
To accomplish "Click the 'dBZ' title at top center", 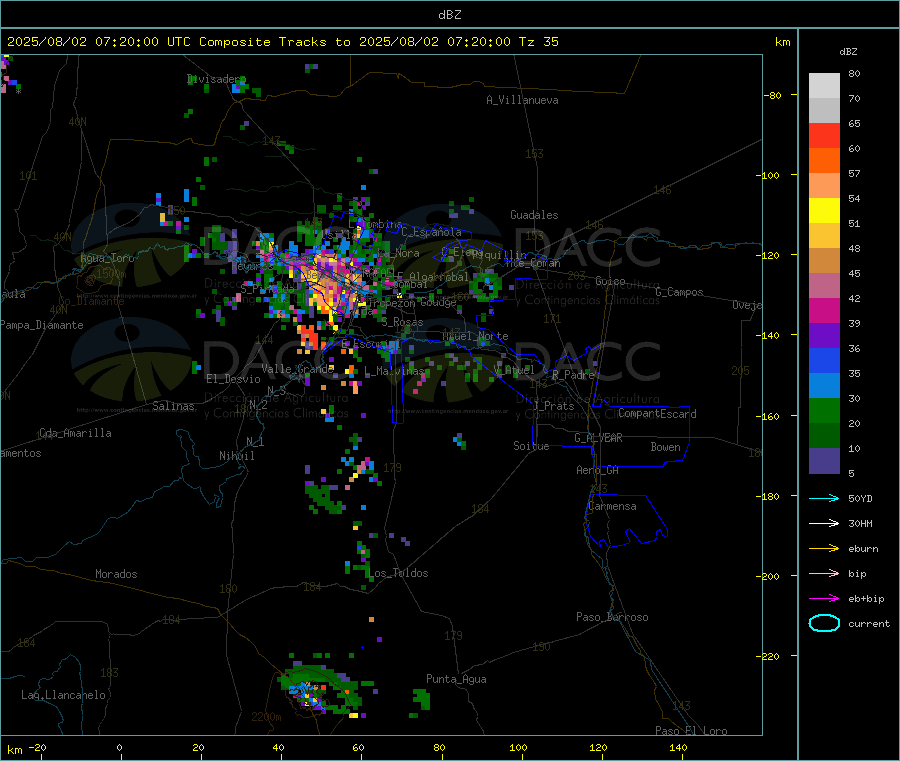I will [449, 15].
